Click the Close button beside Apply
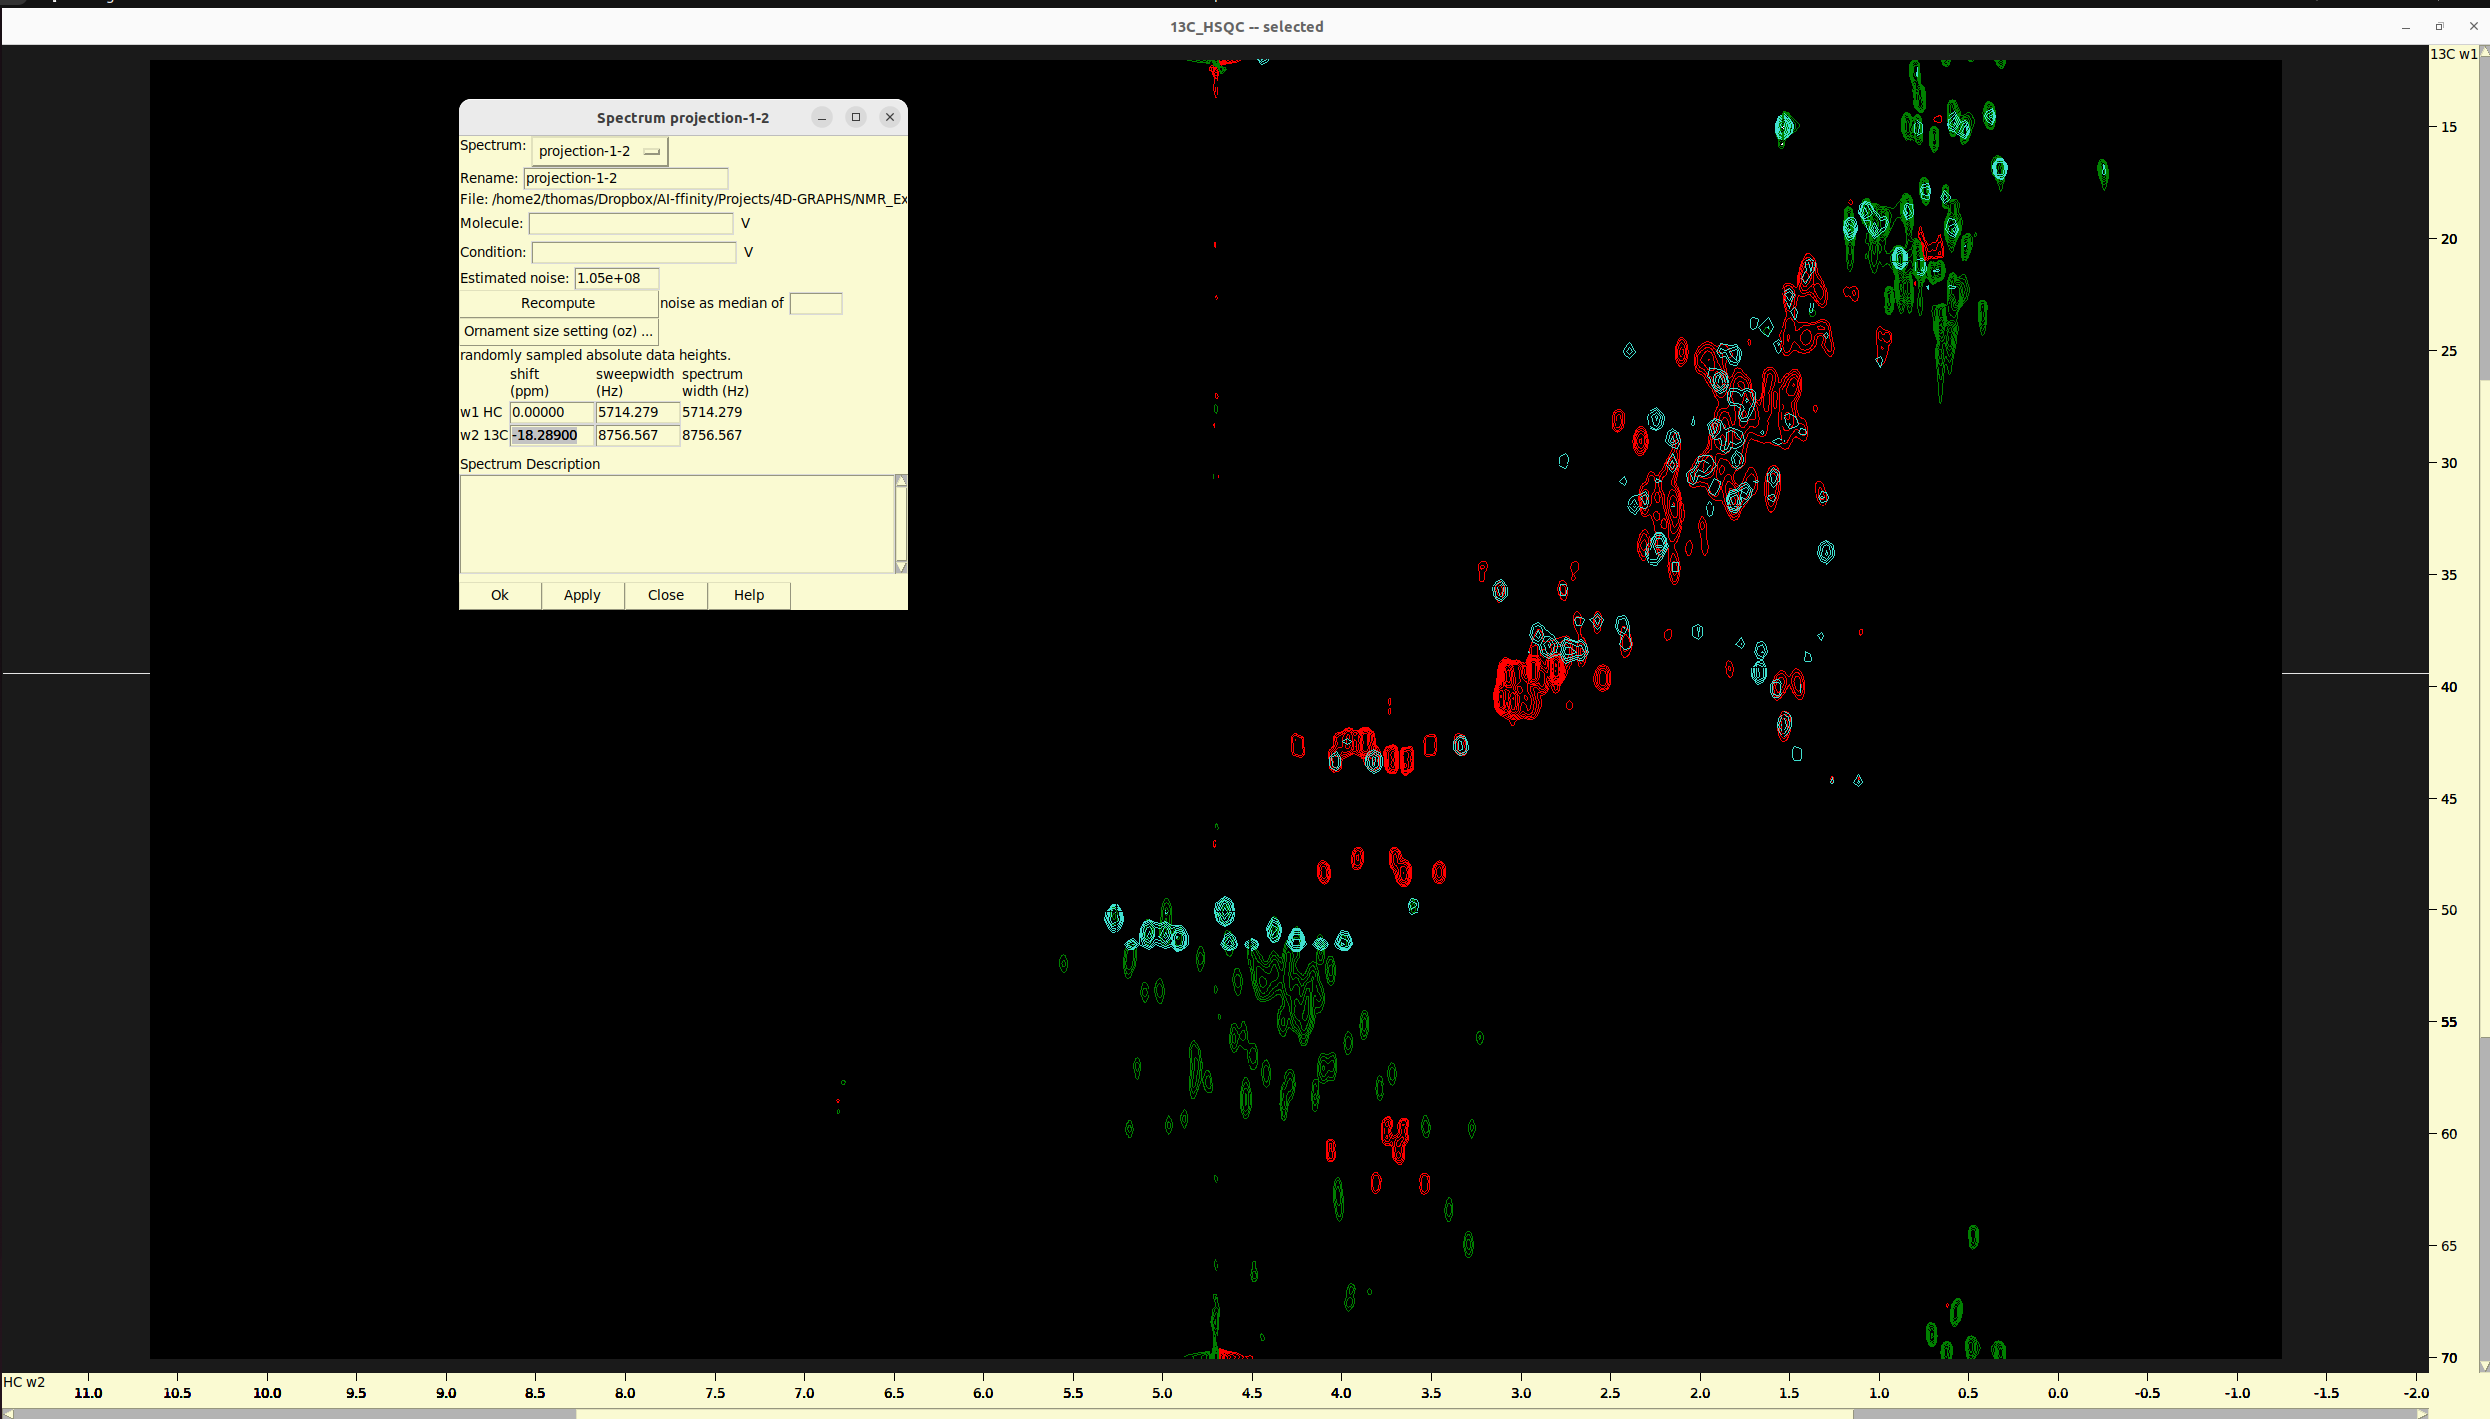The width and height of the screenshot is (2490, 1419). (x=665, y=595)
